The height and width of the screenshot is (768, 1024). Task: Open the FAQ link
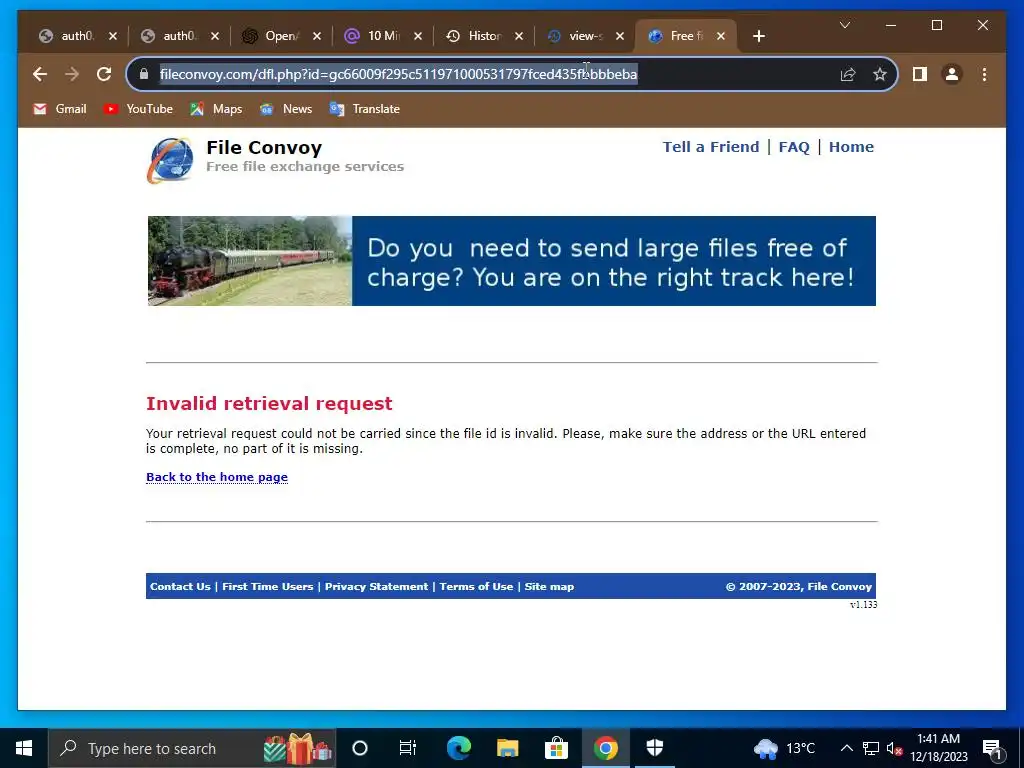click(794, 147)
